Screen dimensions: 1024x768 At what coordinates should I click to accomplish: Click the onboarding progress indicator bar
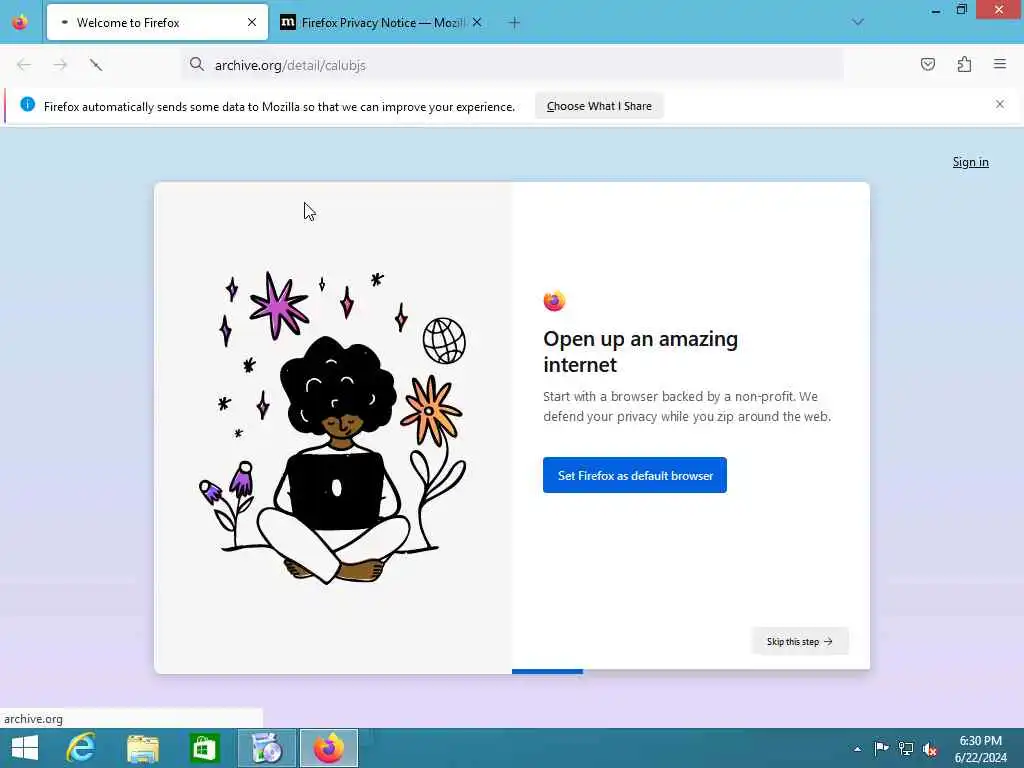pos(547,671)
